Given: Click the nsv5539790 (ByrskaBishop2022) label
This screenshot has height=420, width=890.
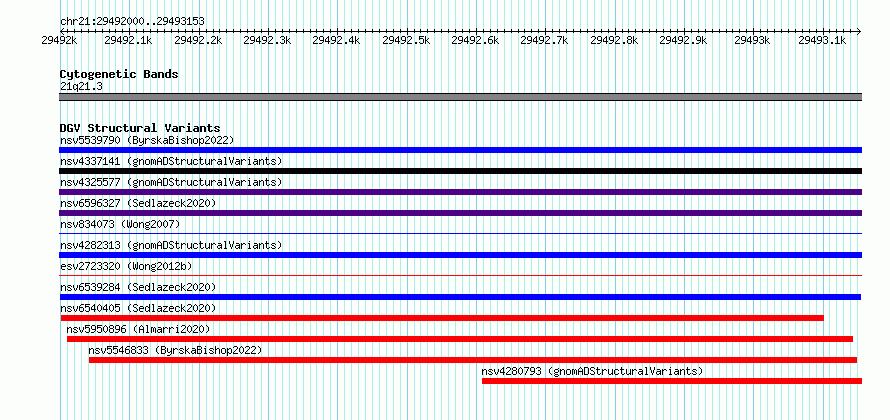Looking at the screenshot, I should pyautogui.click(x=147, y=140).
